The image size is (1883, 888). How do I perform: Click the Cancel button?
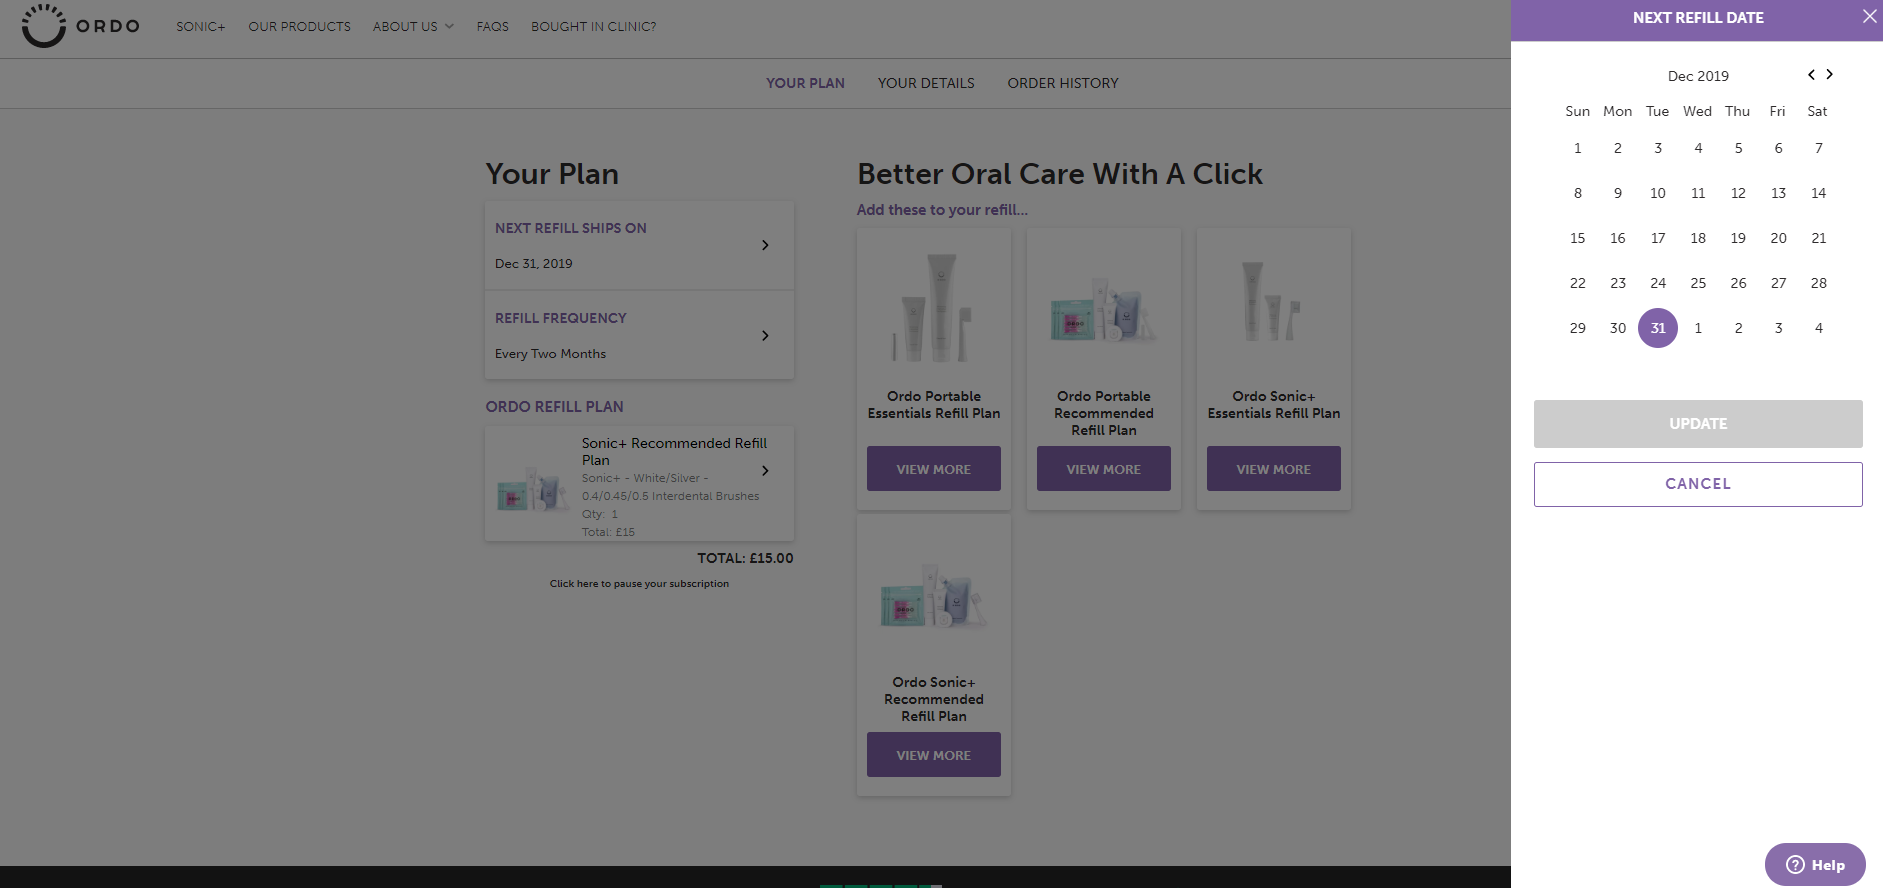pos(1698,484)
